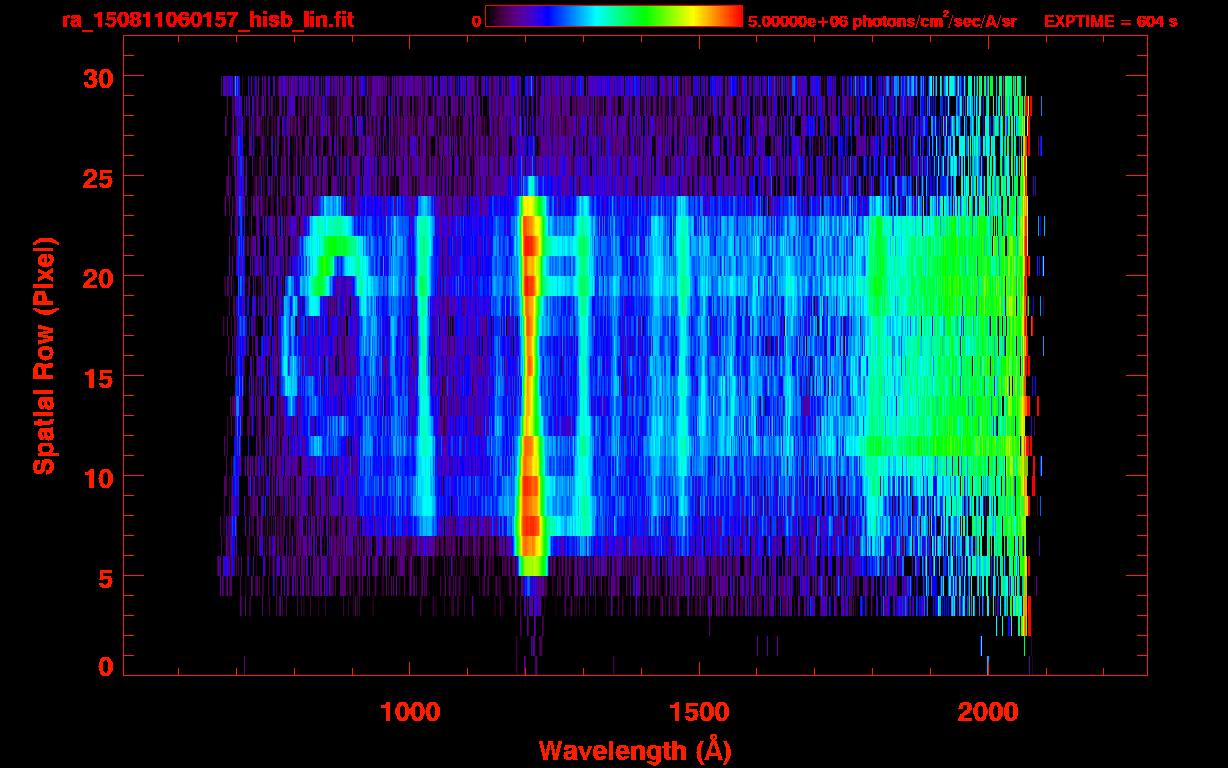This screenshot has height=768, width=1228.
Task: Click the color bar minimum label 0
Action: [x=477, y=21]
